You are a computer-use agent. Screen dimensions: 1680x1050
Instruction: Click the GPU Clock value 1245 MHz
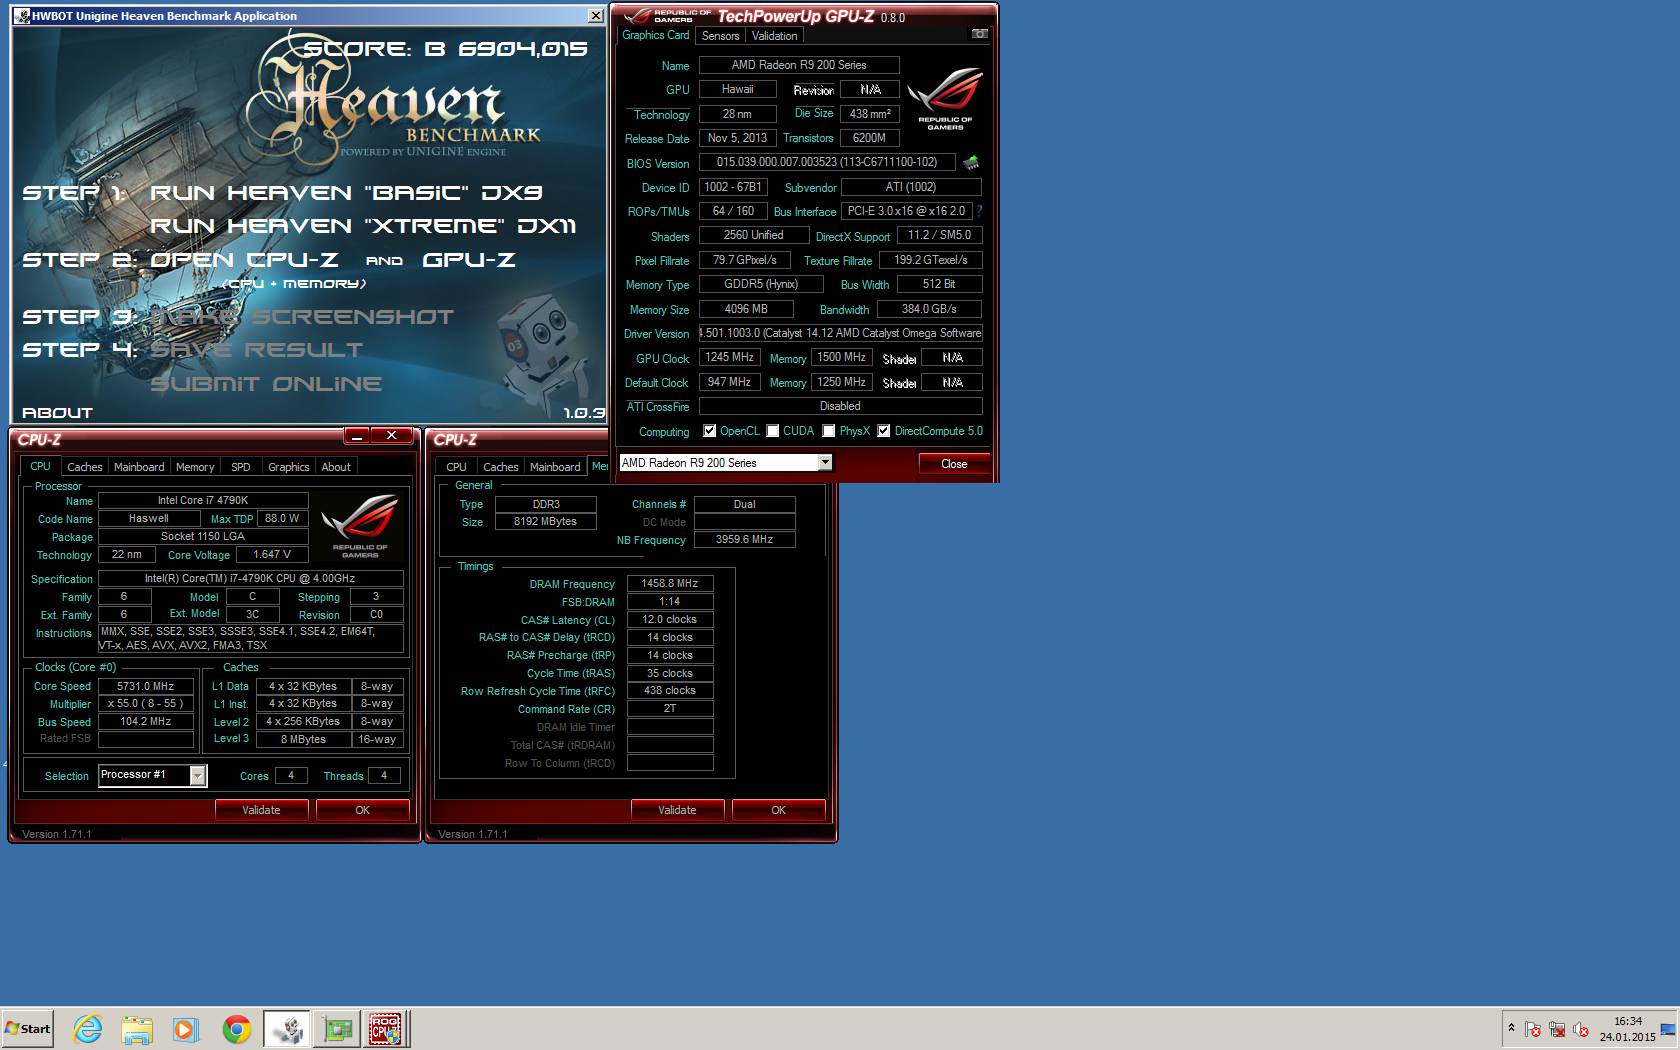(730, 357)
